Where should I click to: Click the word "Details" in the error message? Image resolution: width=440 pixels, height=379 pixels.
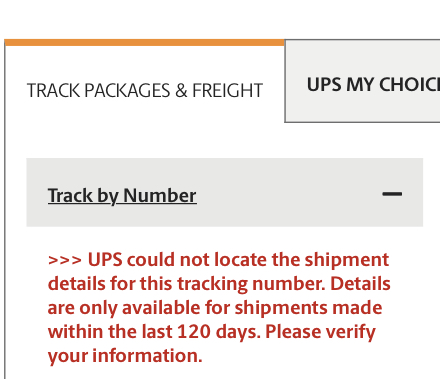click(x=360, y=284)
